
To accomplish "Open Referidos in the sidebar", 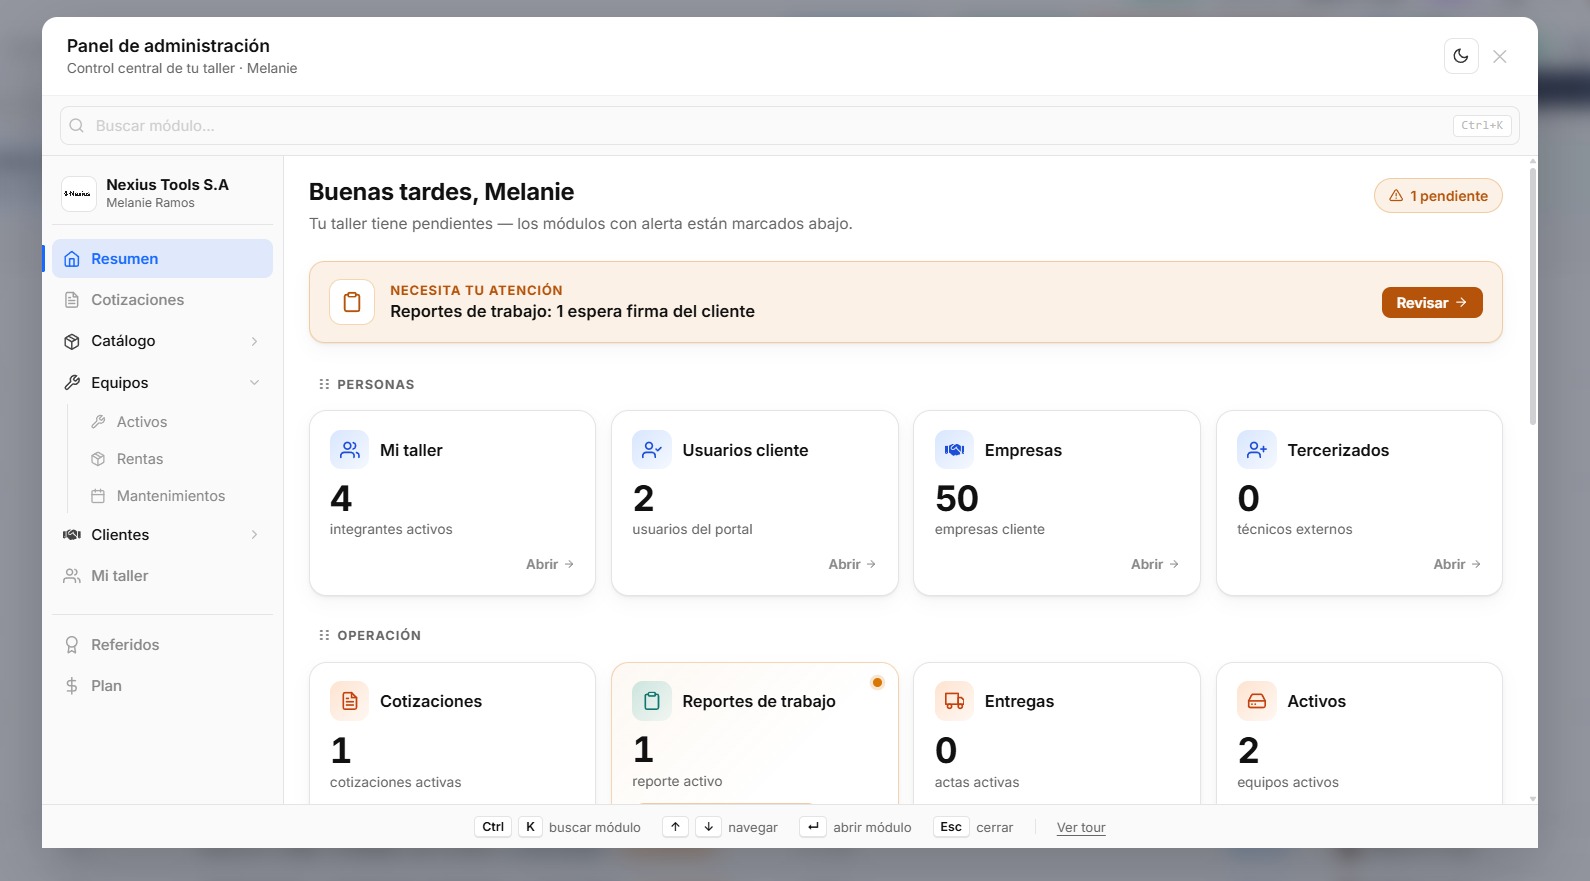I will pos(162,645).
